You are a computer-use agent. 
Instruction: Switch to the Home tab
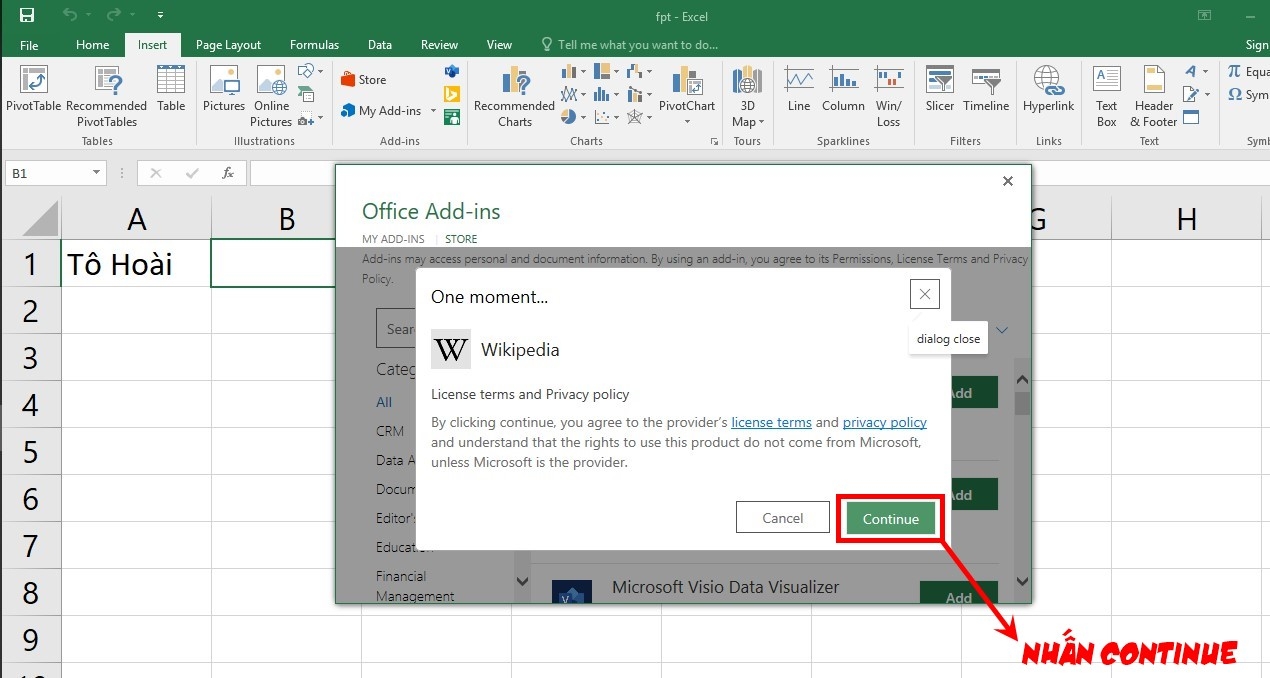(x=92, y=45)
